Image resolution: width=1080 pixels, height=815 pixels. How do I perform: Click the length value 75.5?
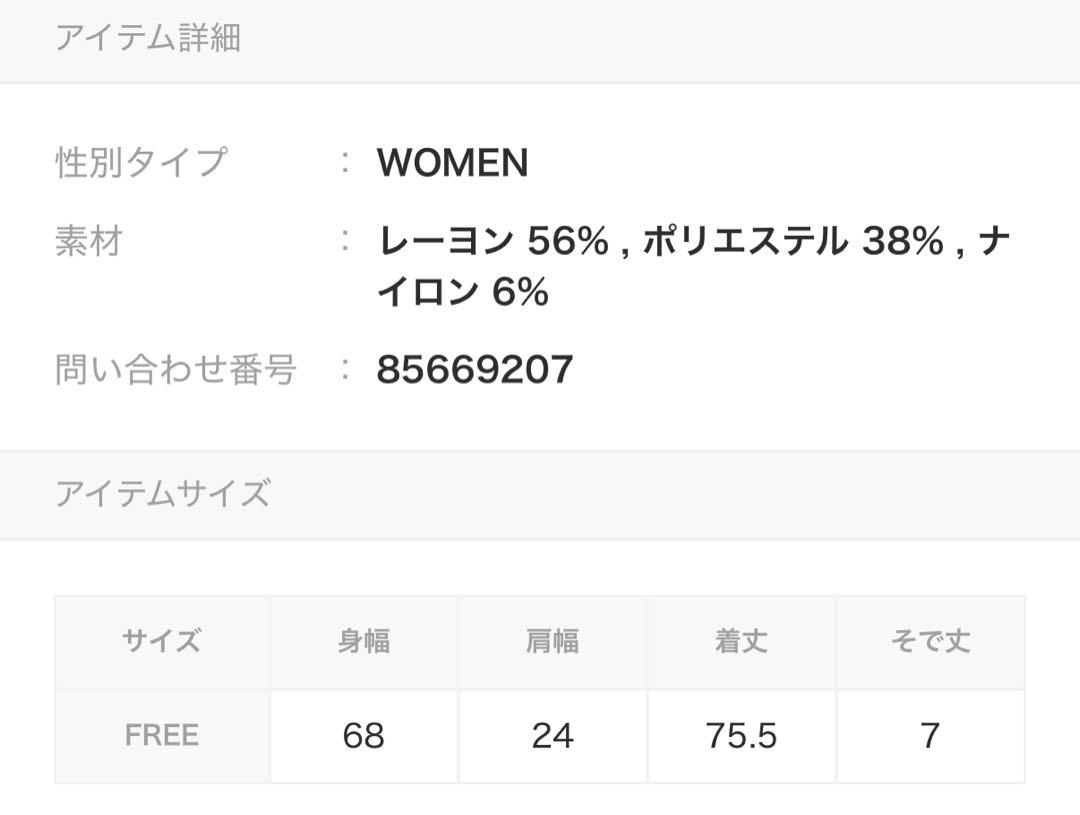pyautogui.click(x=741, y=736)
